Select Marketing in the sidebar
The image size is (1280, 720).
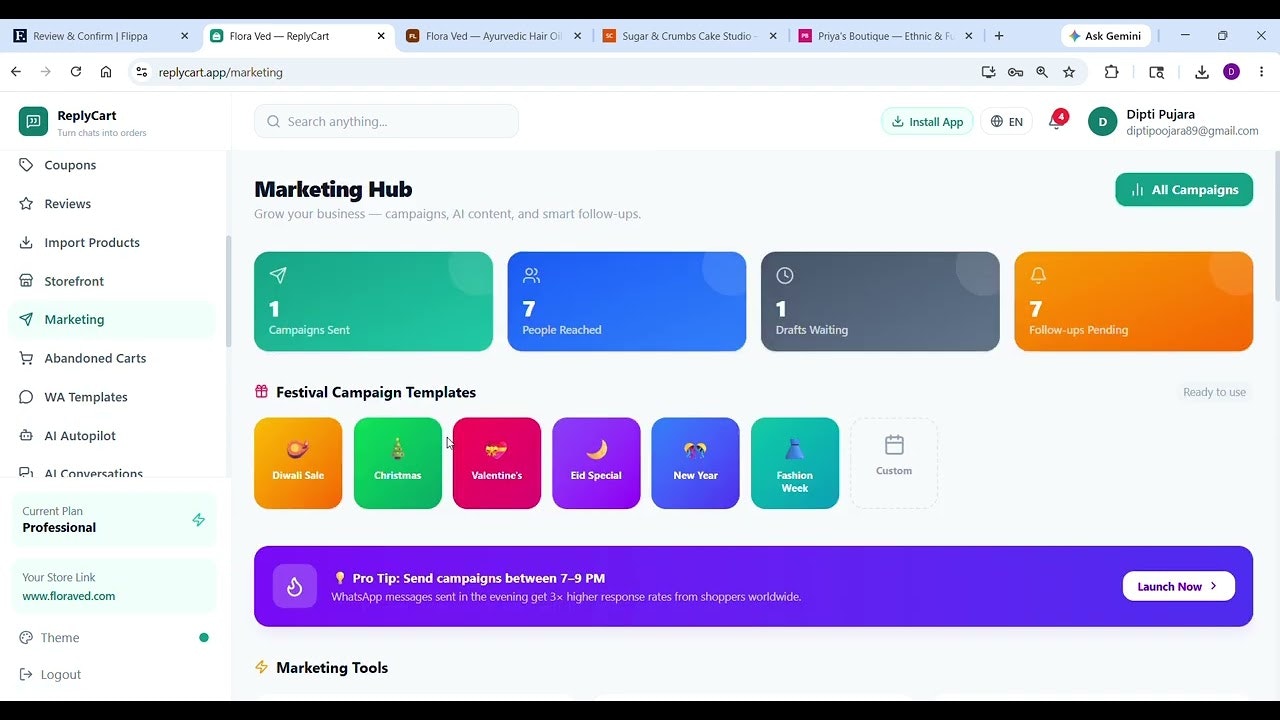tap(113, 320)
